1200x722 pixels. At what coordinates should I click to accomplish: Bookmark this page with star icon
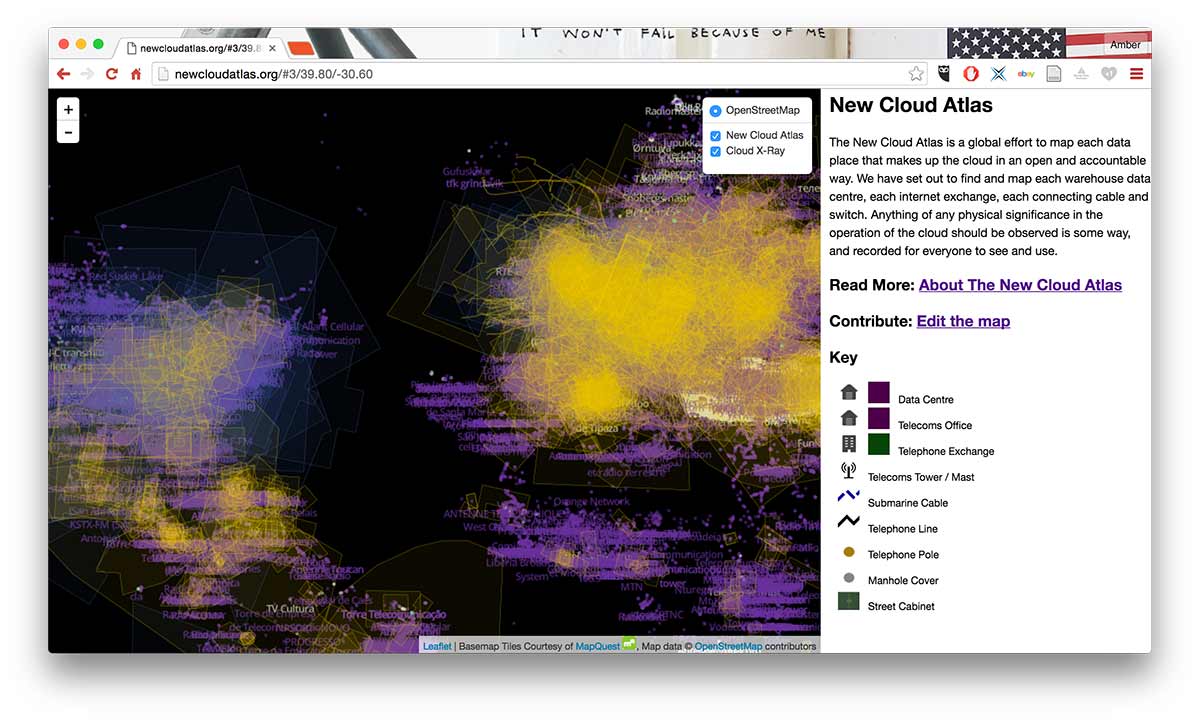[915, 74]
